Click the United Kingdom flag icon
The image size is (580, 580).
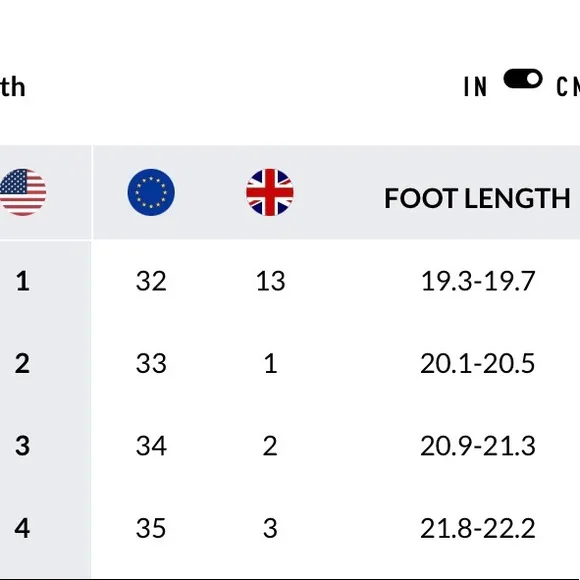[270, 192]
